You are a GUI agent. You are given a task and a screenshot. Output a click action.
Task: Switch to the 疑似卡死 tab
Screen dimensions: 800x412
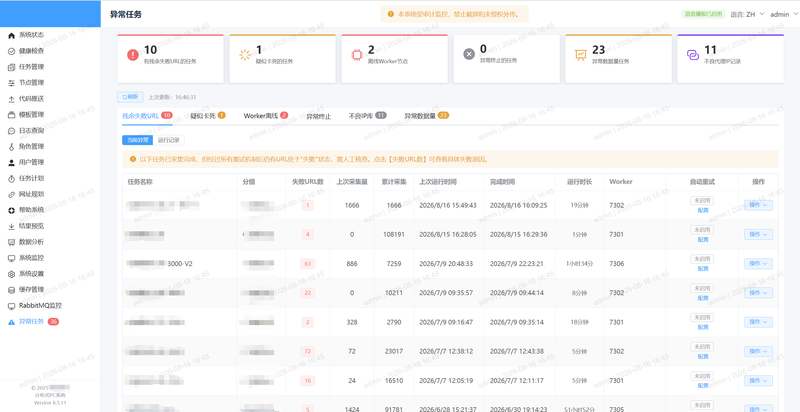click(208, 116)
